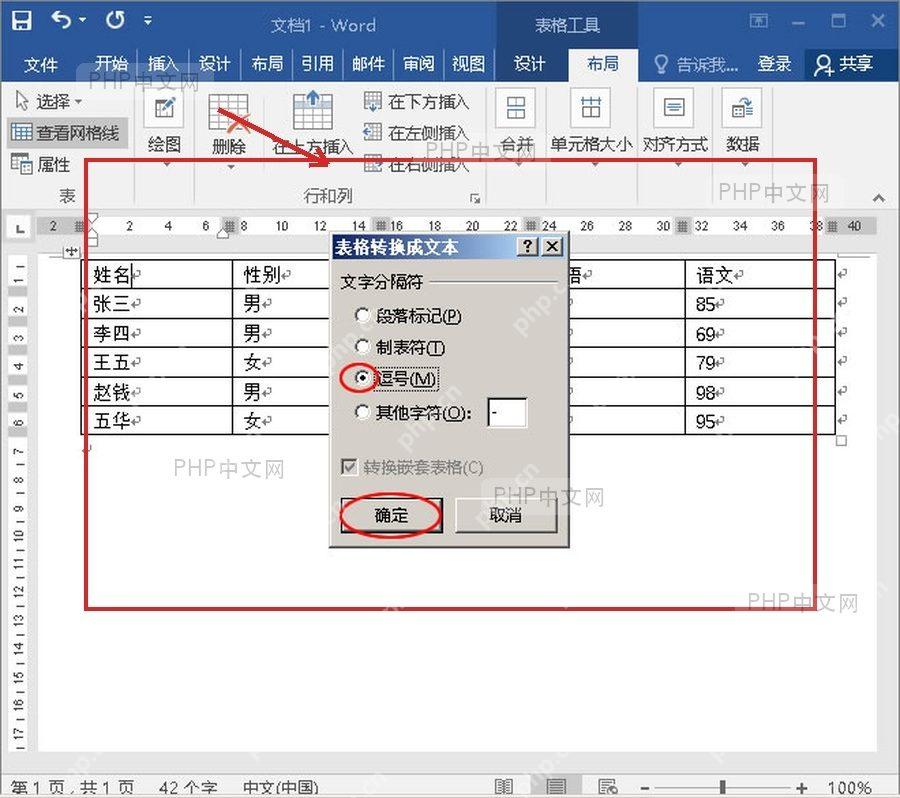Click the 数据 data icon

coord(742,107)
